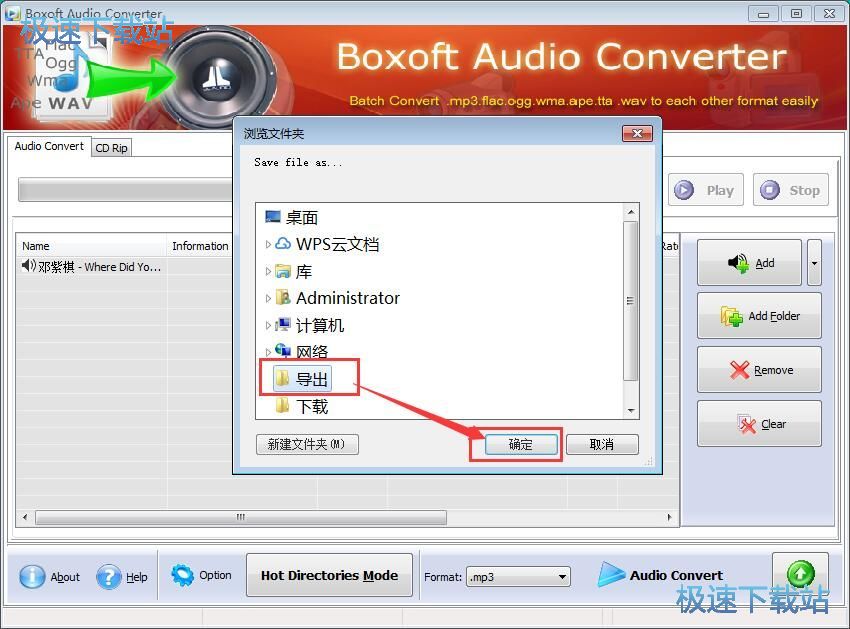Open the About info icon
850x629 pixels.
pyautogui.click(x=32, y=576)
